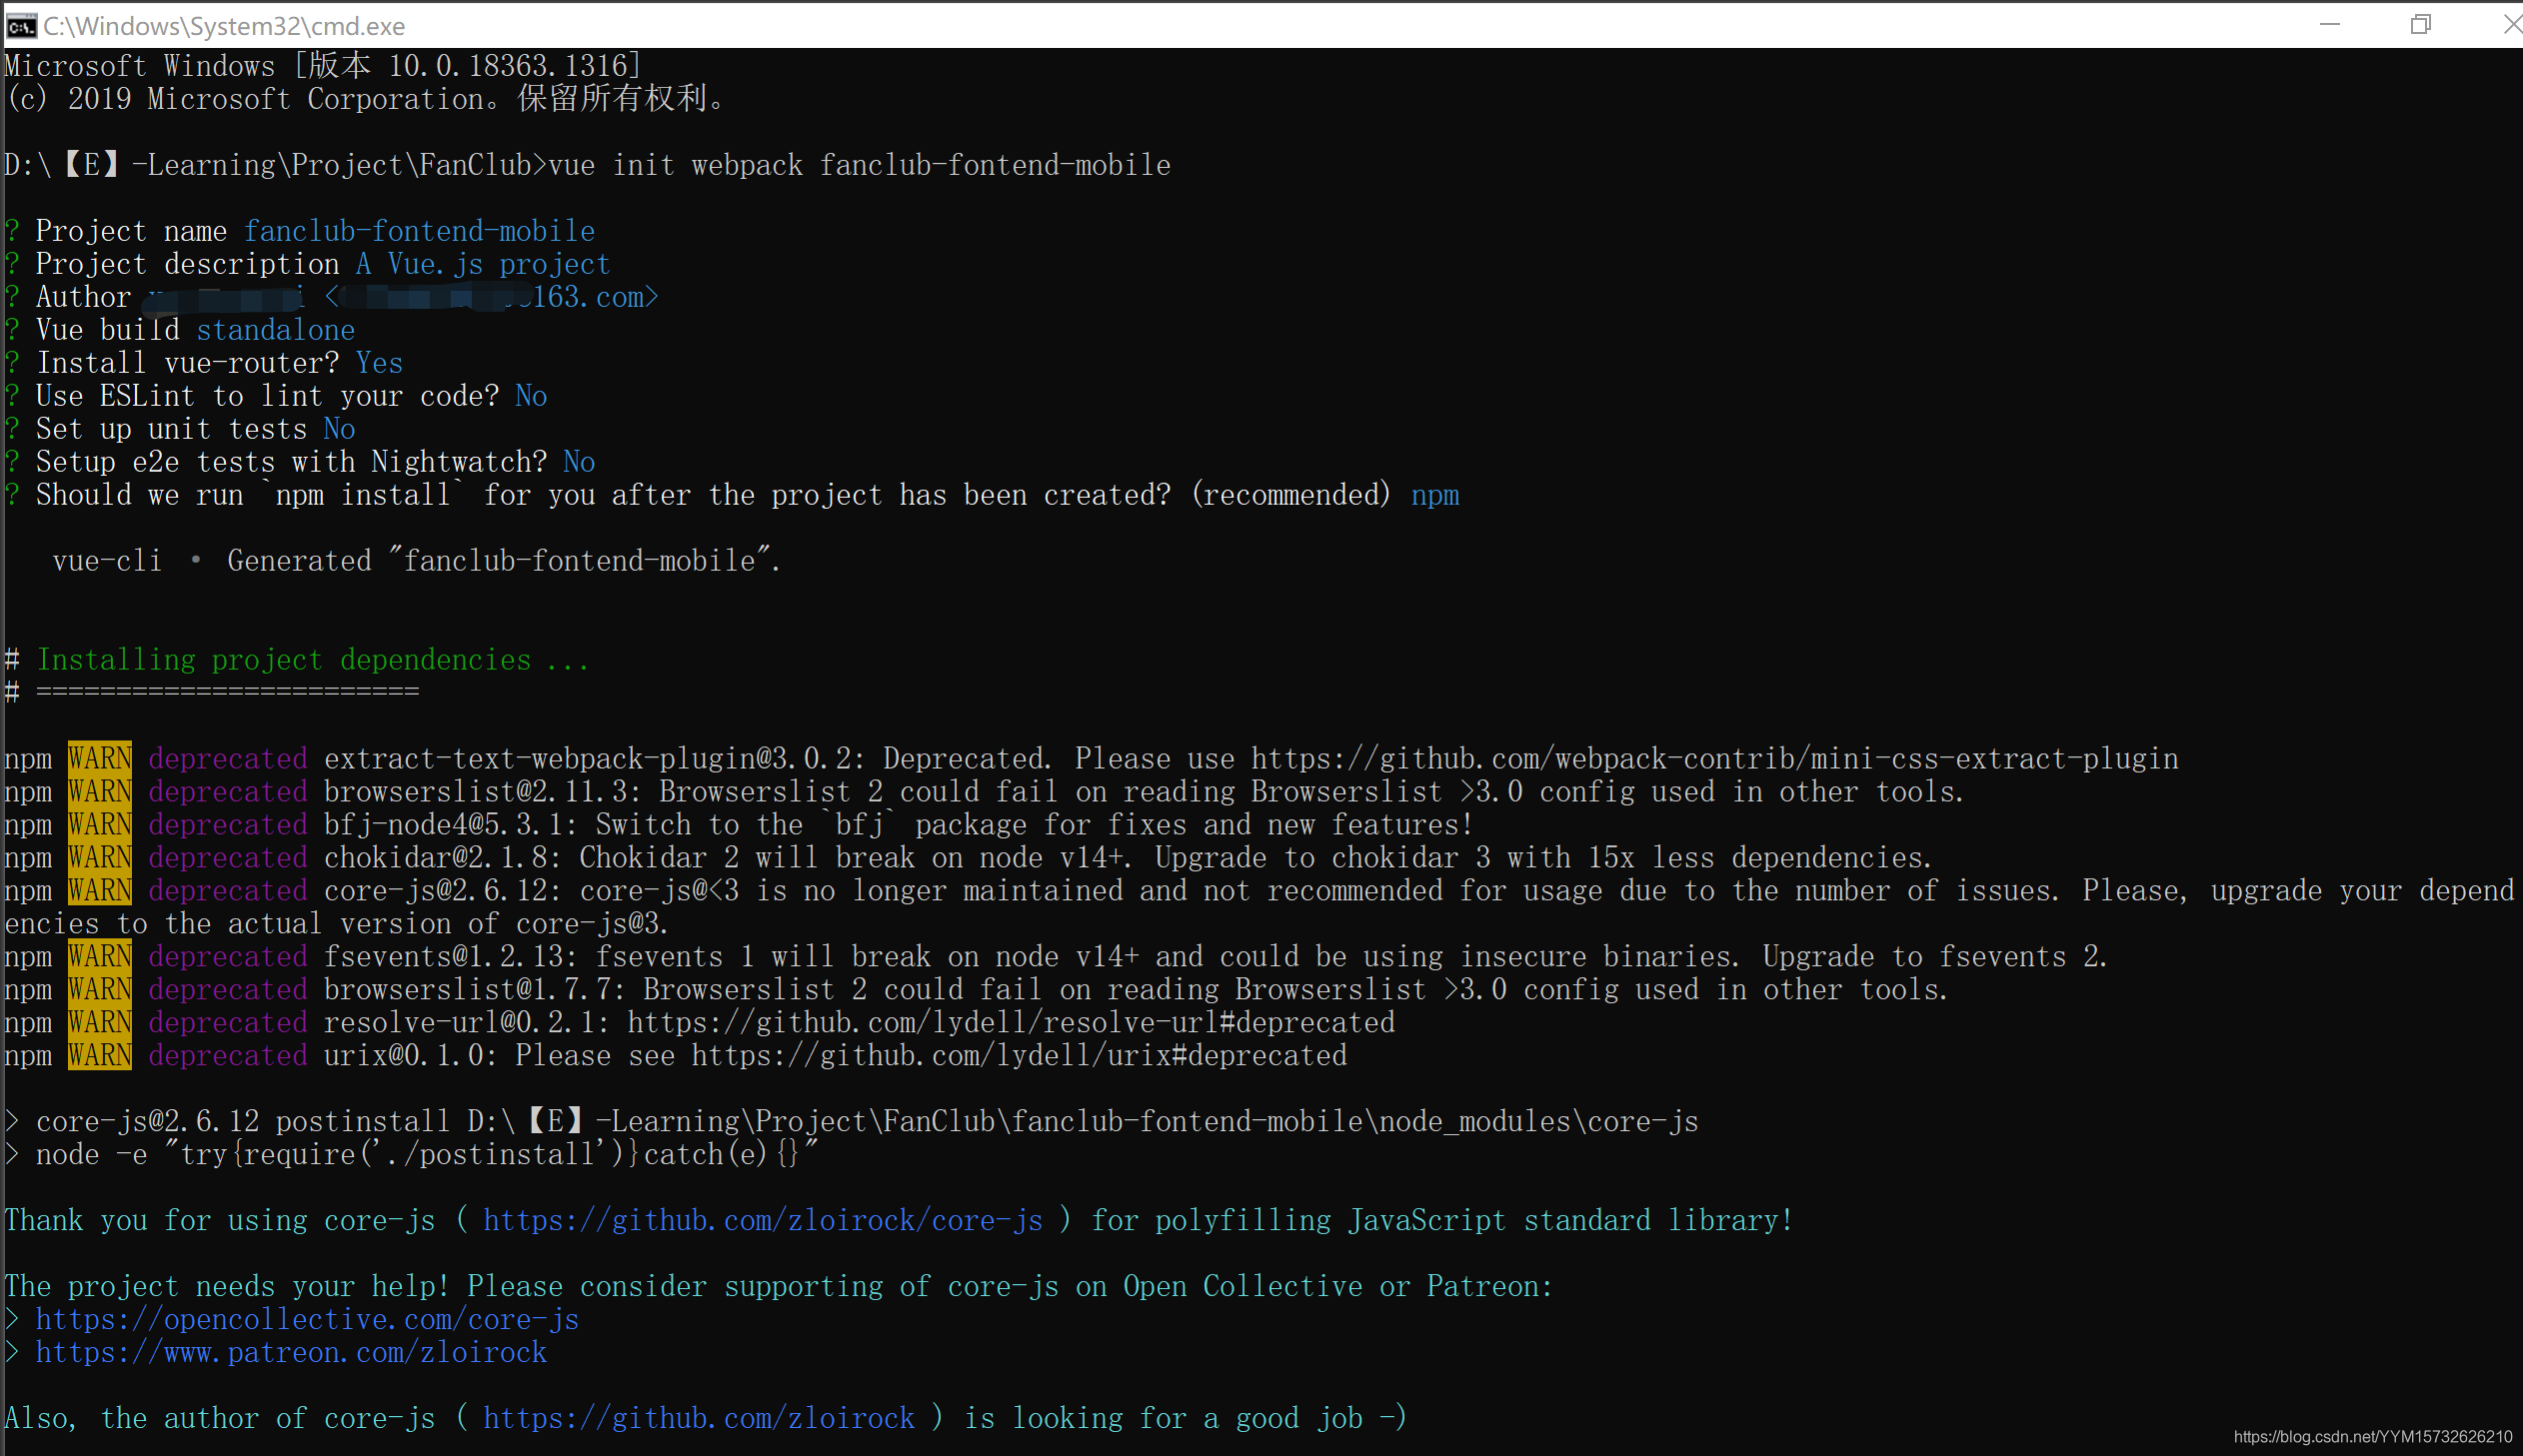
Task: Click the minimize window icon
Action: tap(2331, 26)
